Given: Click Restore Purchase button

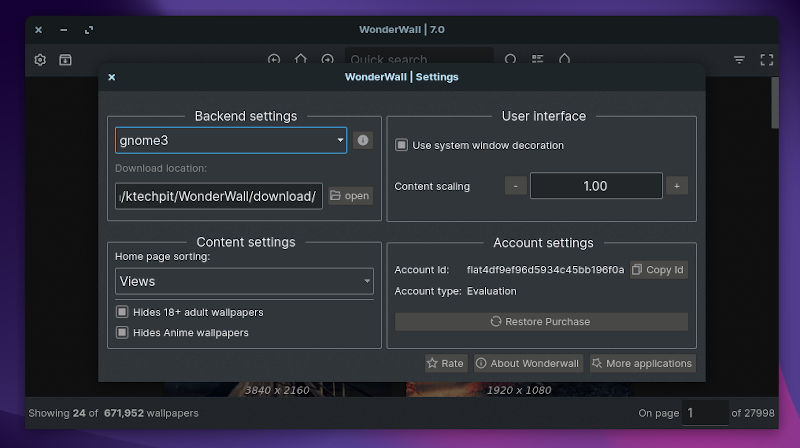Looking at the screenshot, I should coord(541,322).
